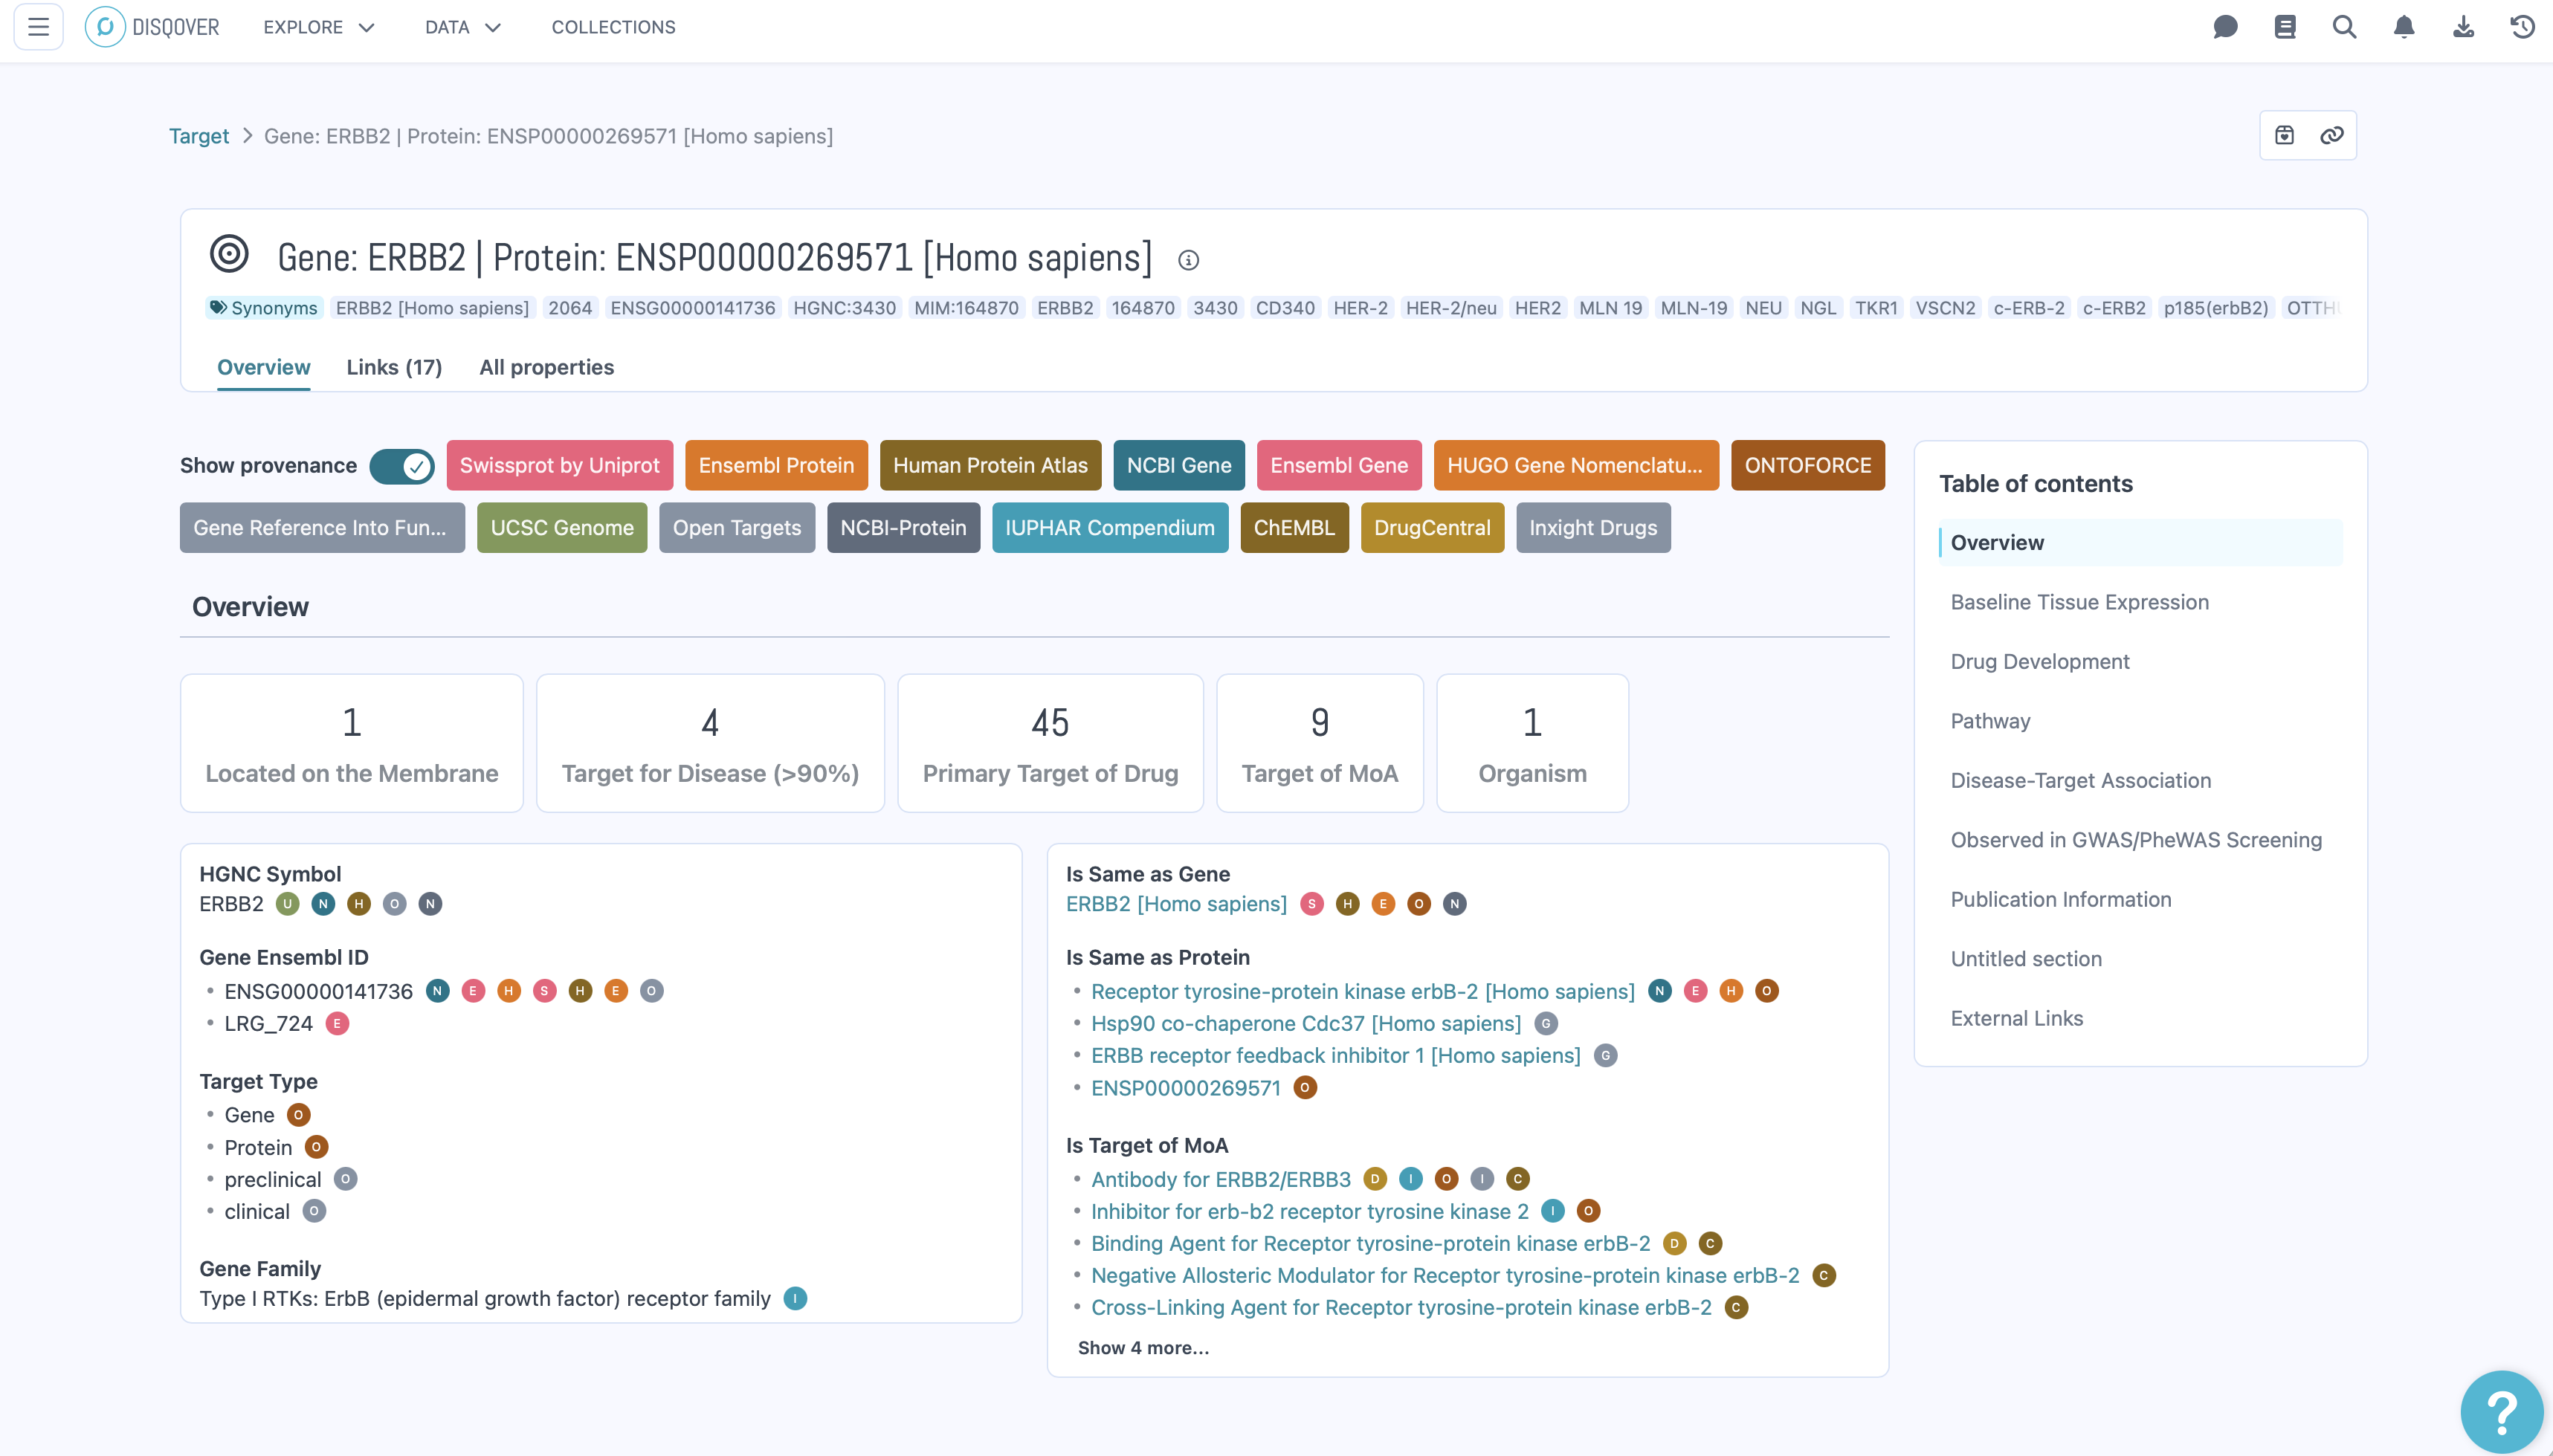Open the downloads icon
This screenshot has height=1456, width=2553.
click(x=2464, y=27)
